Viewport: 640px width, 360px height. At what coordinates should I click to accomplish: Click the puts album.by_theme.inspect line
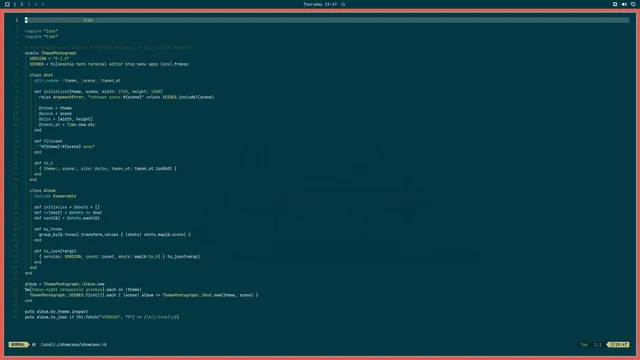(56, 311)
